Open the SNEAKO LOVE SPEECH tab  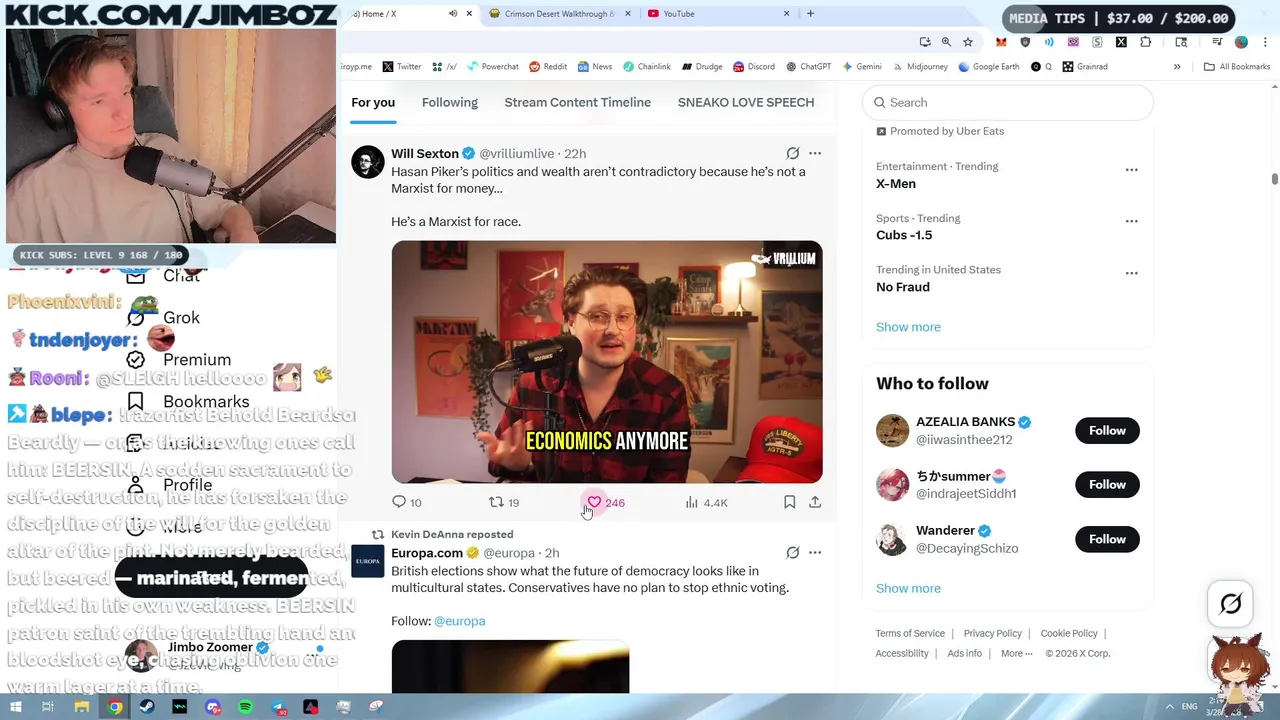point(746,102)
